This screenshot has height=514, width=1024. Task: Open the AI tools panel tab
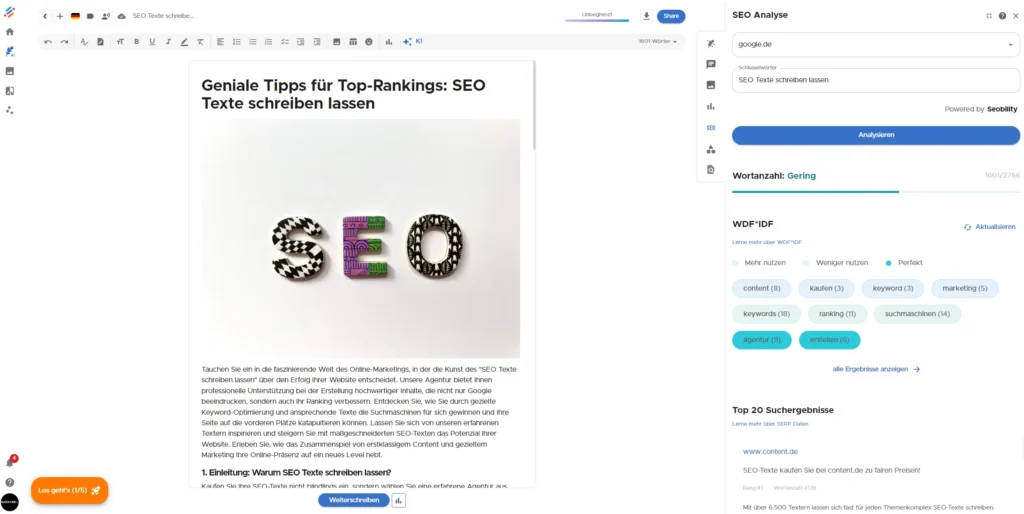711,43
